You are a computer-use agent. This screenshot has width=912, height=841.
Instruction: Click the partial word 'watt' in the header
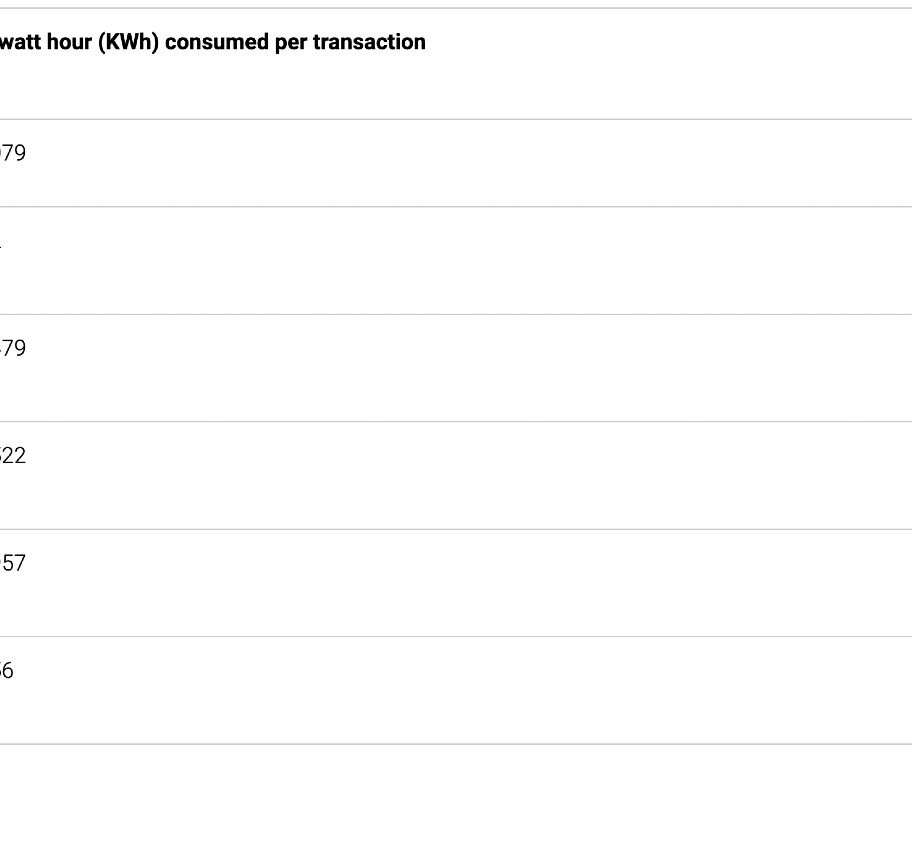coord(20,42)
